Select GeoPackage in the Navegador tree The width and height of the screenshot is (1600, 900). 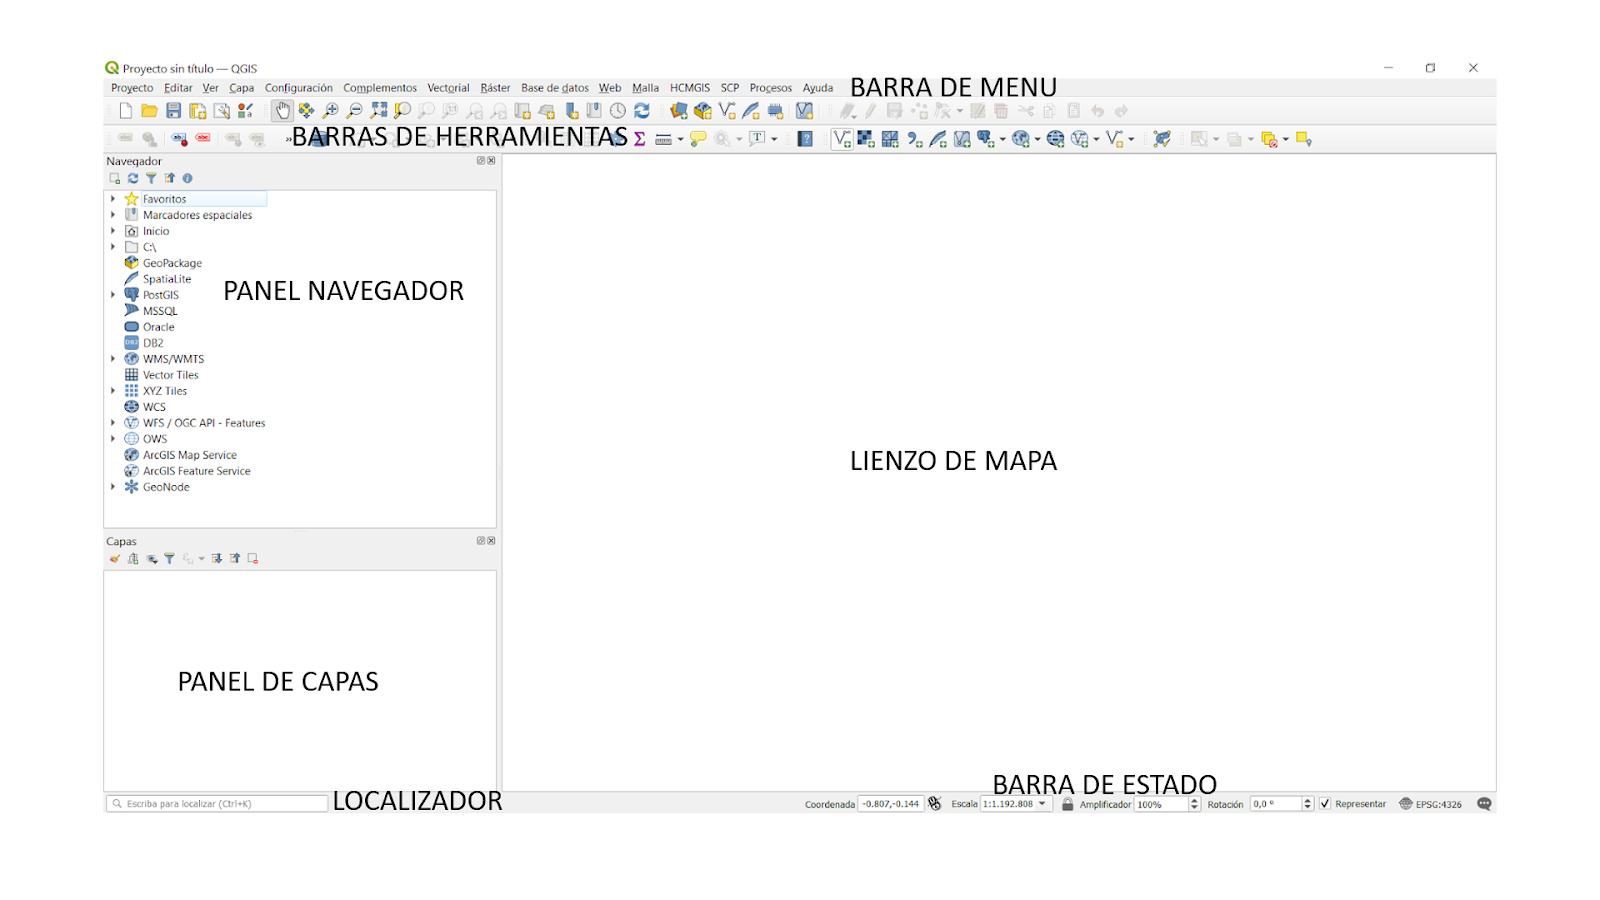[x=172, y=263]
